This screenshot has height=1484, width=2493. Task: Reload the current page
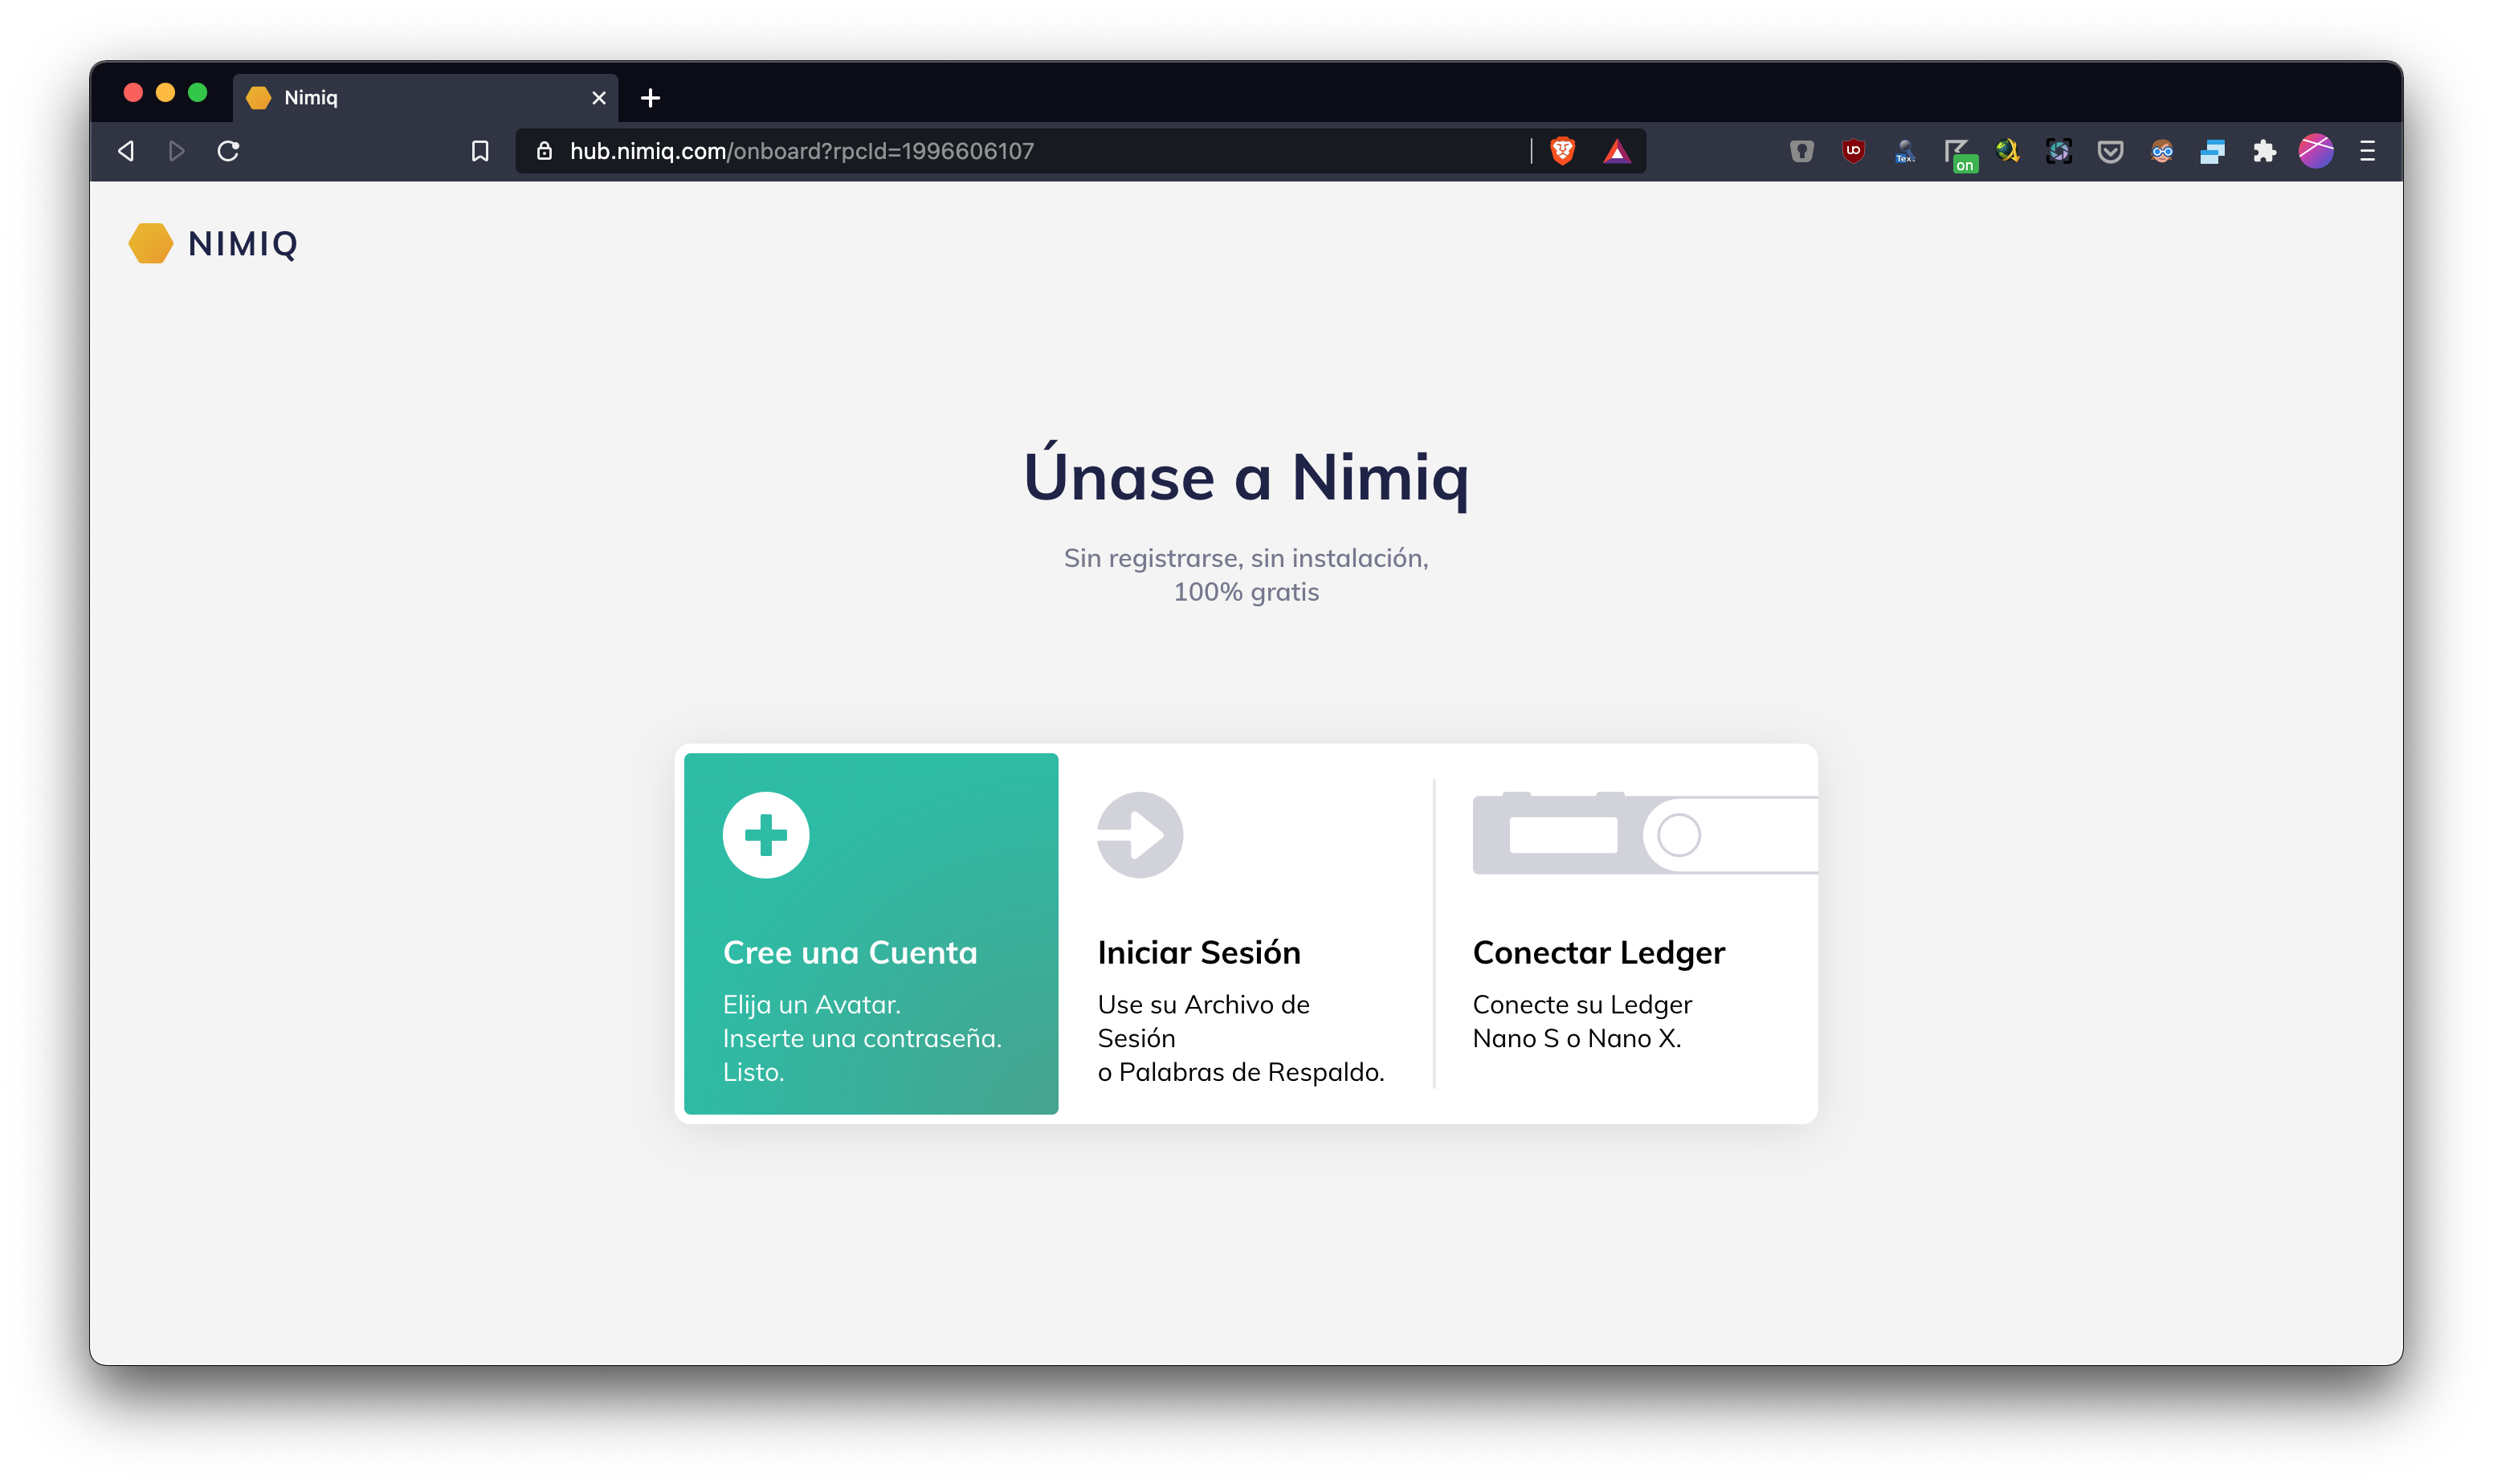(228, 151)
